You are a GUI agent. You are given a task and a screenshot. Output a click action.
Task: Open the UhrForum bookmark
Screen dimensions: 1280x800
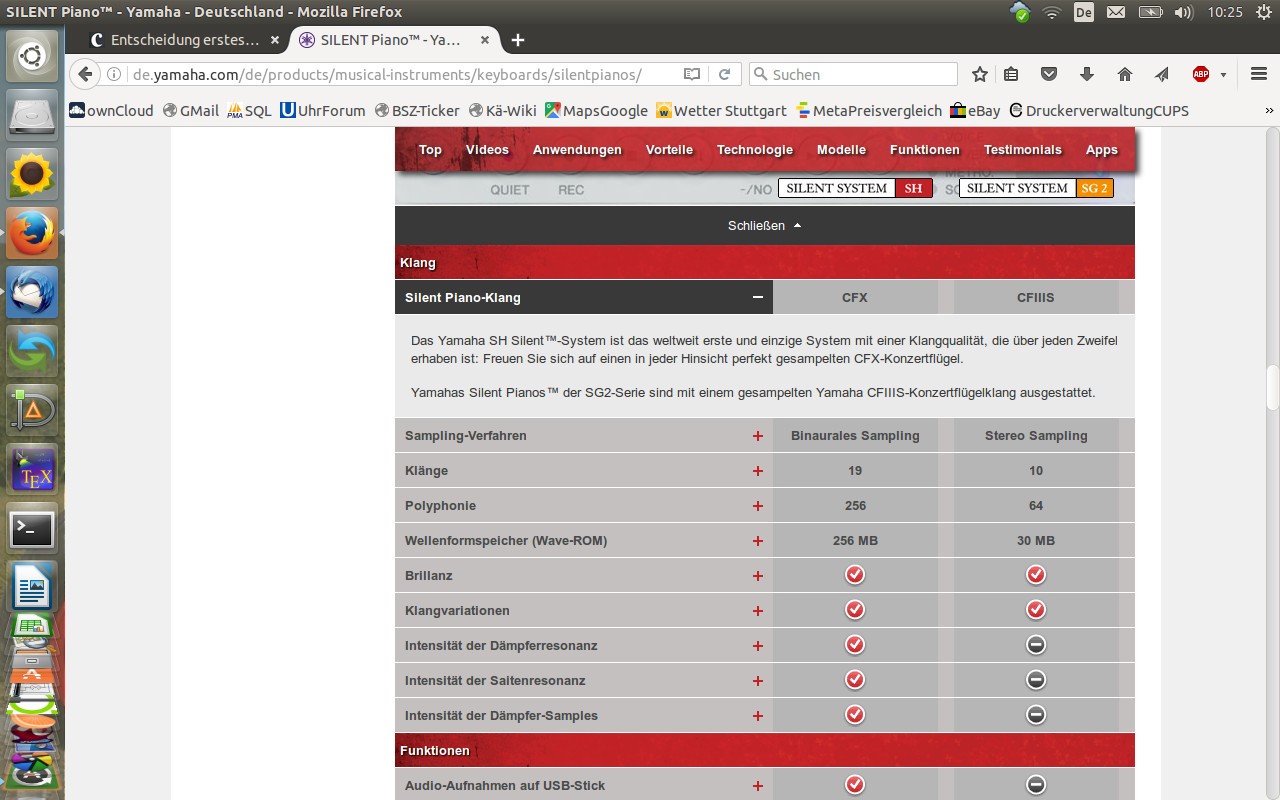click(x=323, y=111)
